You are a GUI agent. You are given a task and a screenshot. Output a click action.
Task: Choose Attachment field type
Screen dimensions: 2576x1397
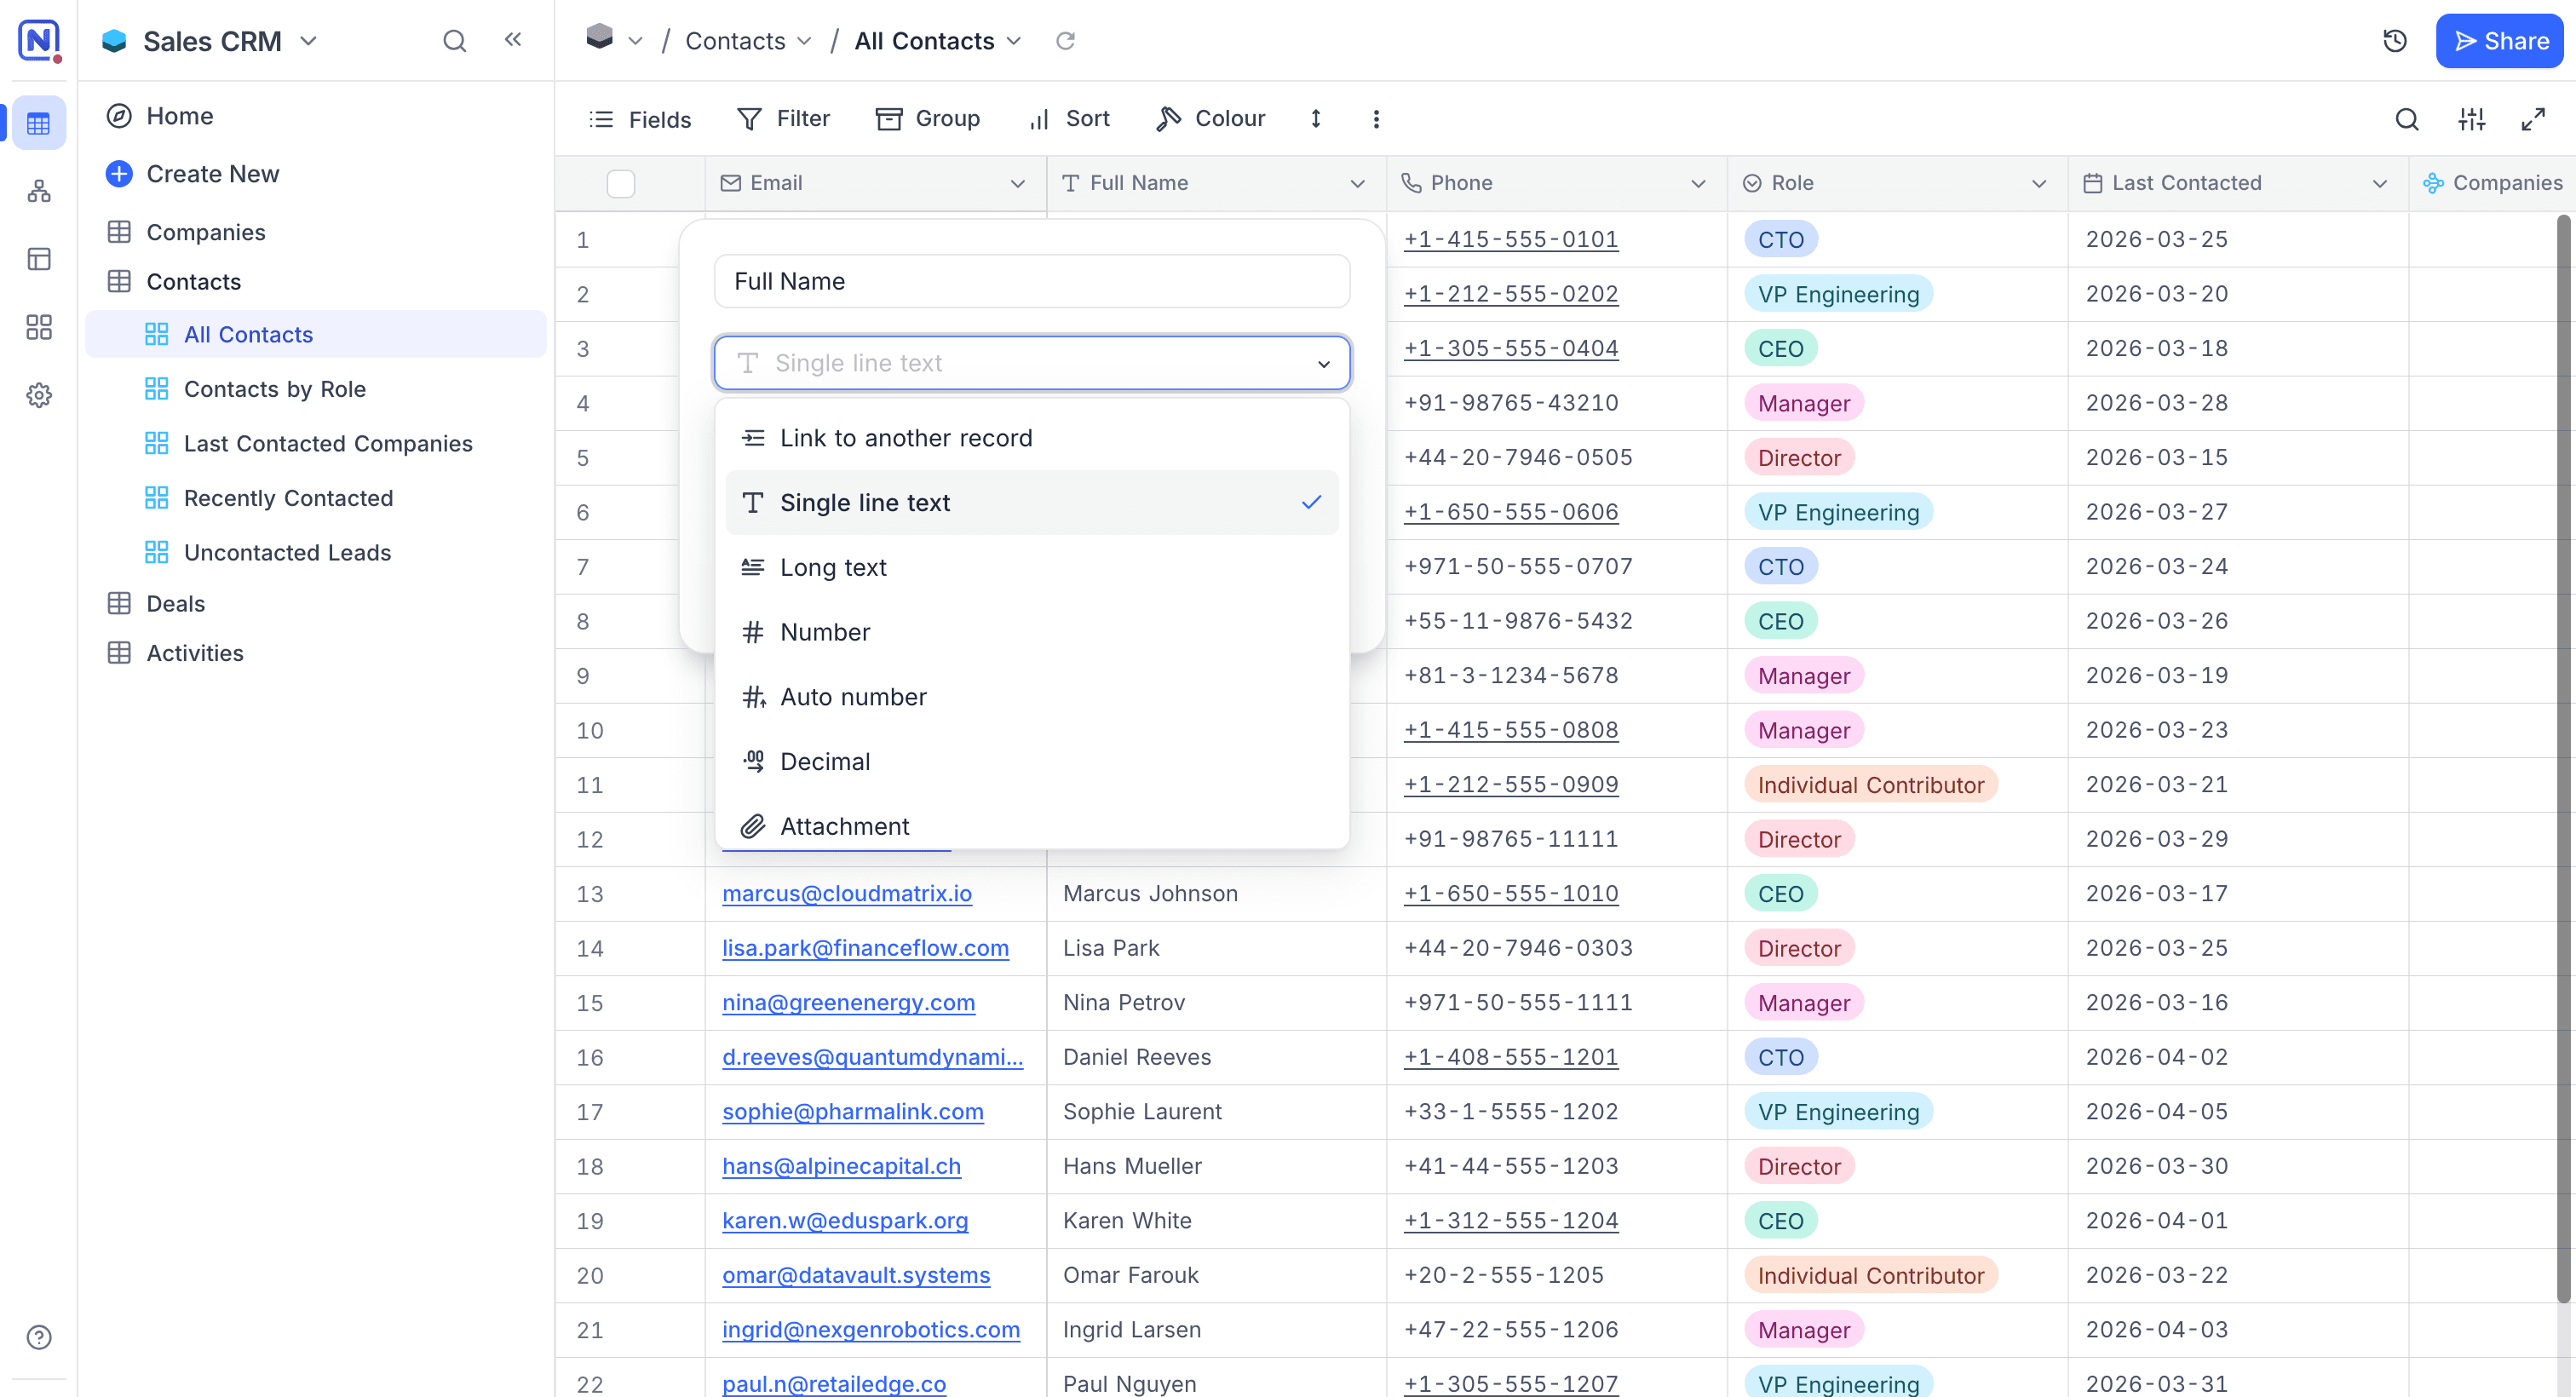pos(1032,824)
